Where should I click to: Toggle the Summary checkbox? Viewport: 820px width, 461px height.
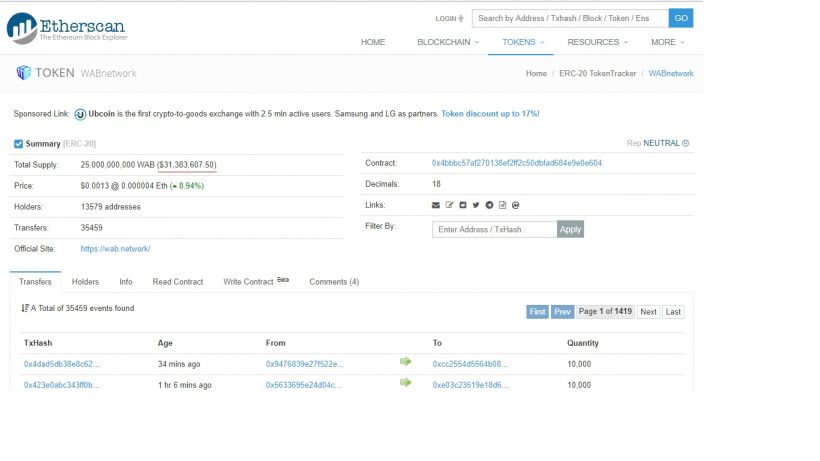pos(18,144)
